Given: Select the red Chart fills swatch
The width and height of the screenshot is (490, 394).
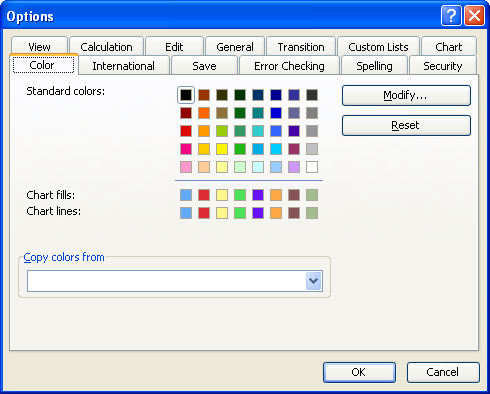Looking at the screenshot, I should (204, 195).
